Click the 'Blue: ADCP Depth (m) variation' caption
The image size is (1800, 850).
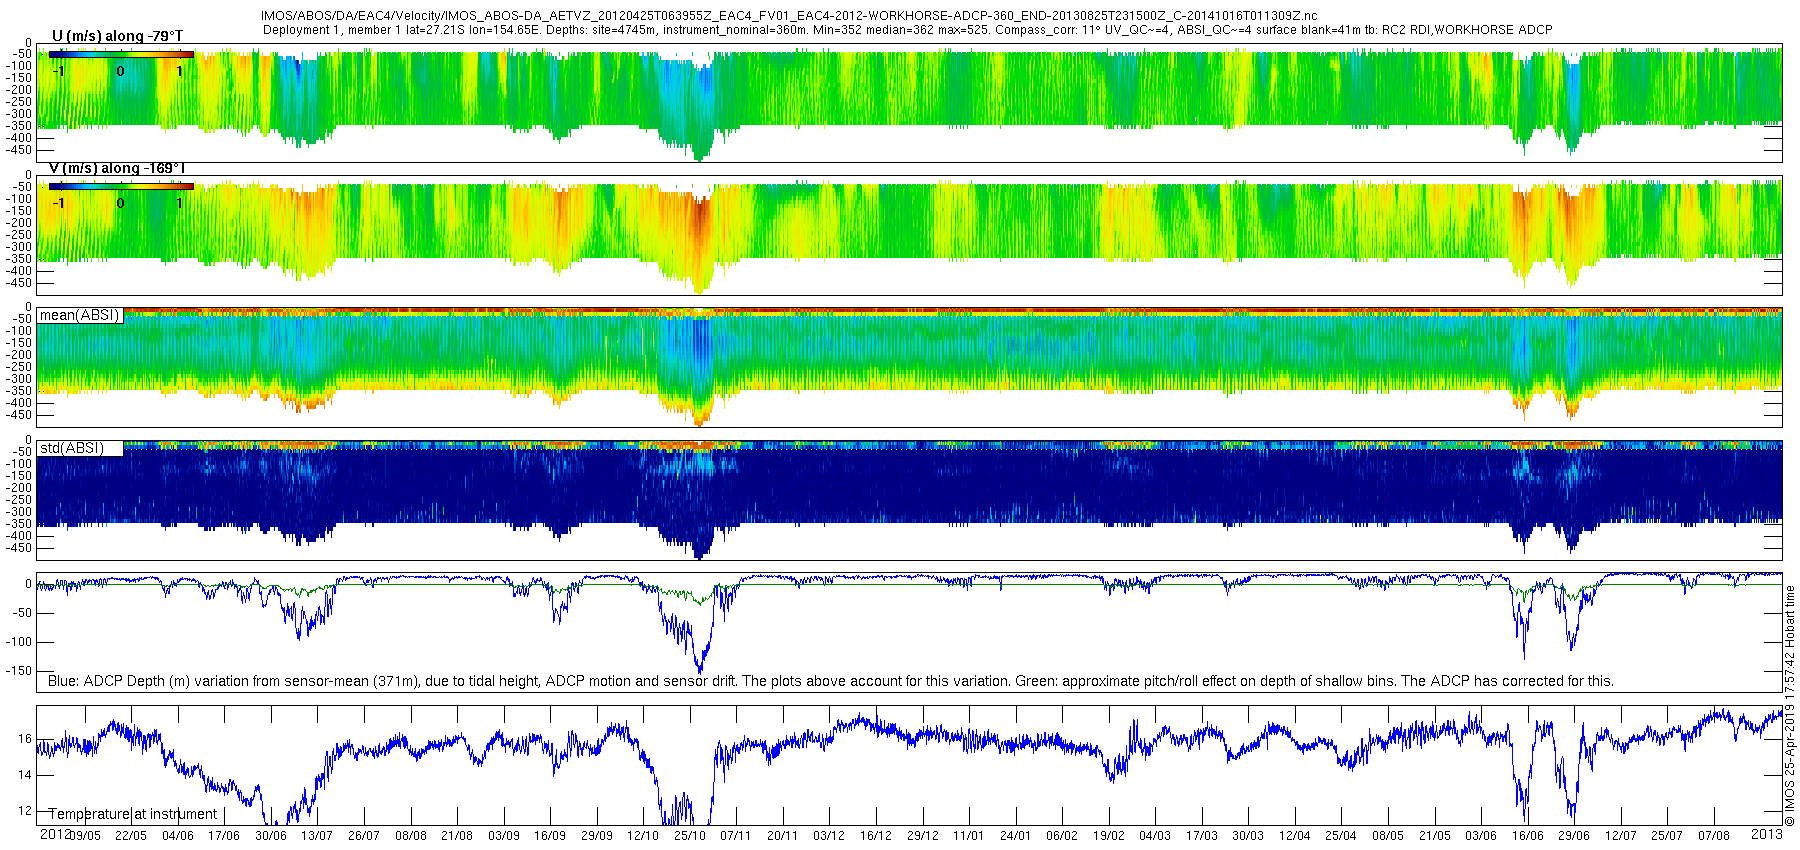(830, 681)
